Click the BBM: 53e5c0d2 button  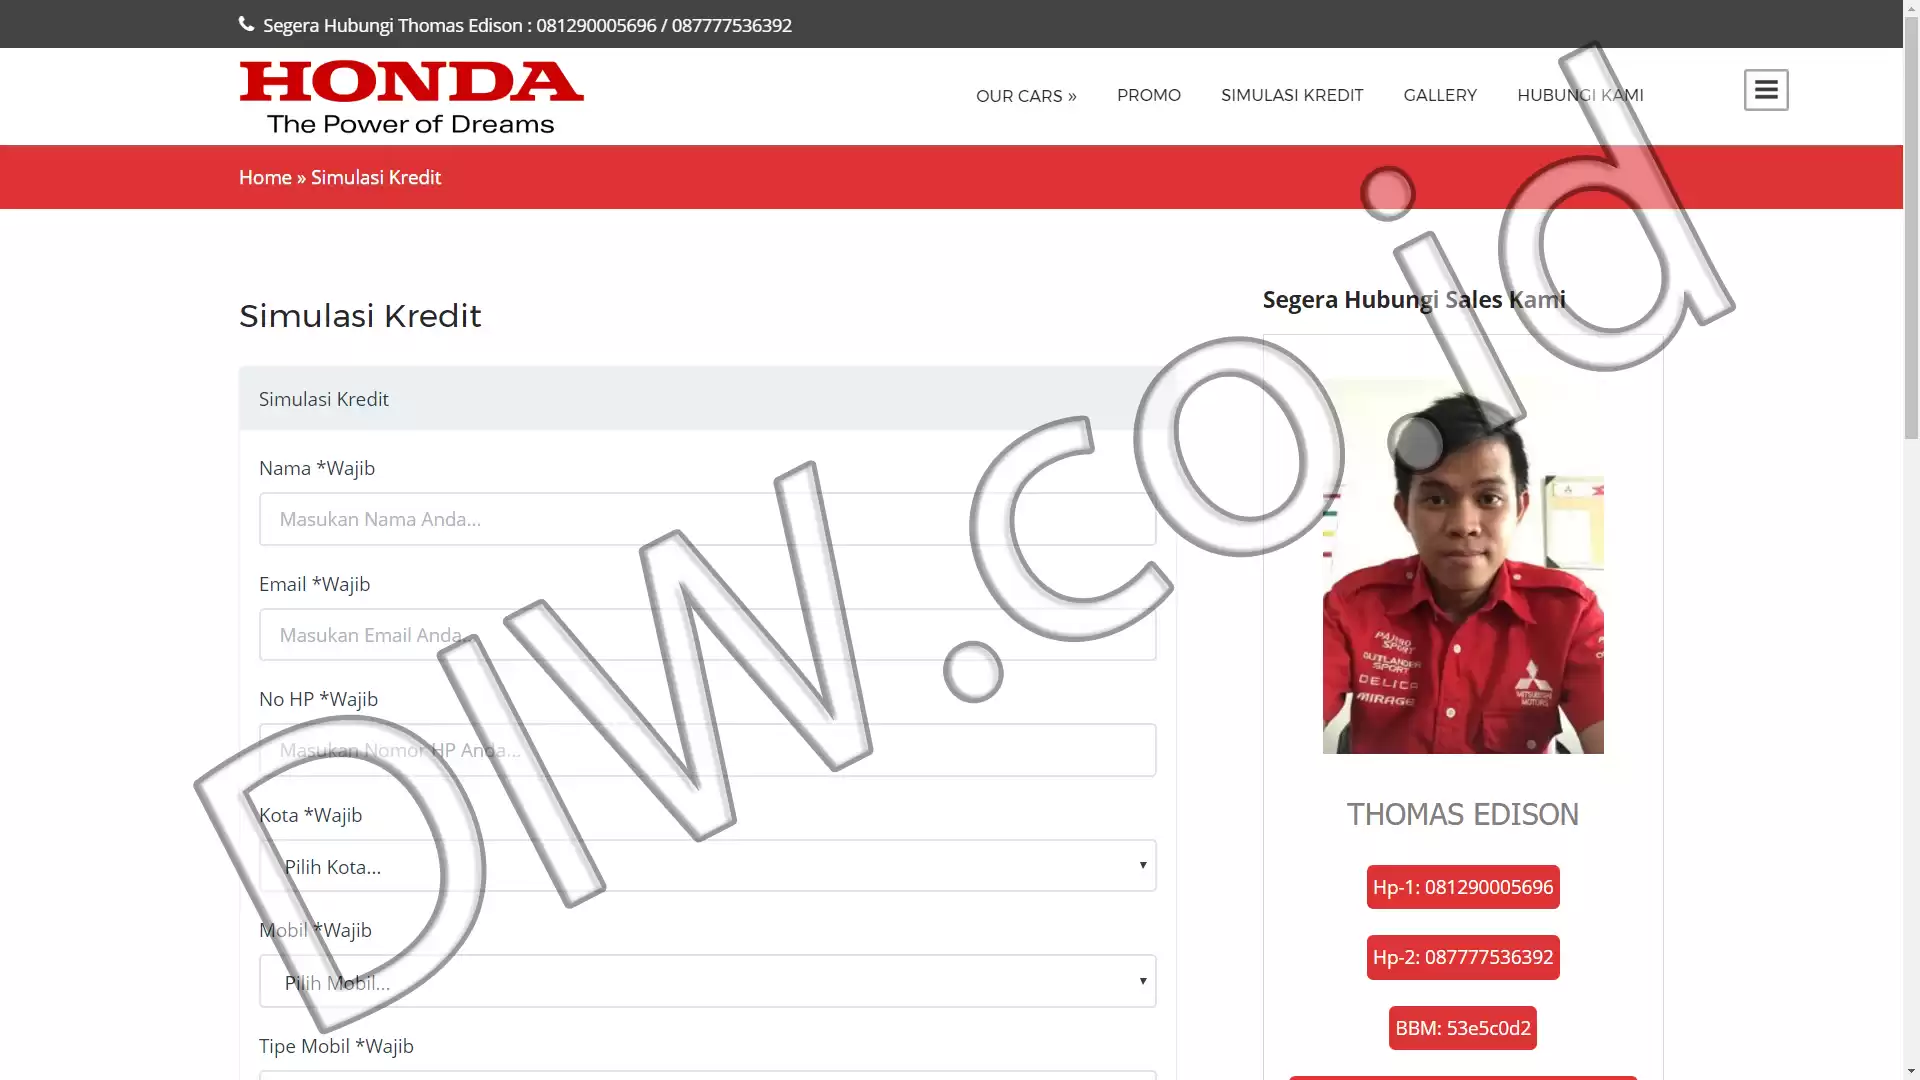tap(1463, 1028)
